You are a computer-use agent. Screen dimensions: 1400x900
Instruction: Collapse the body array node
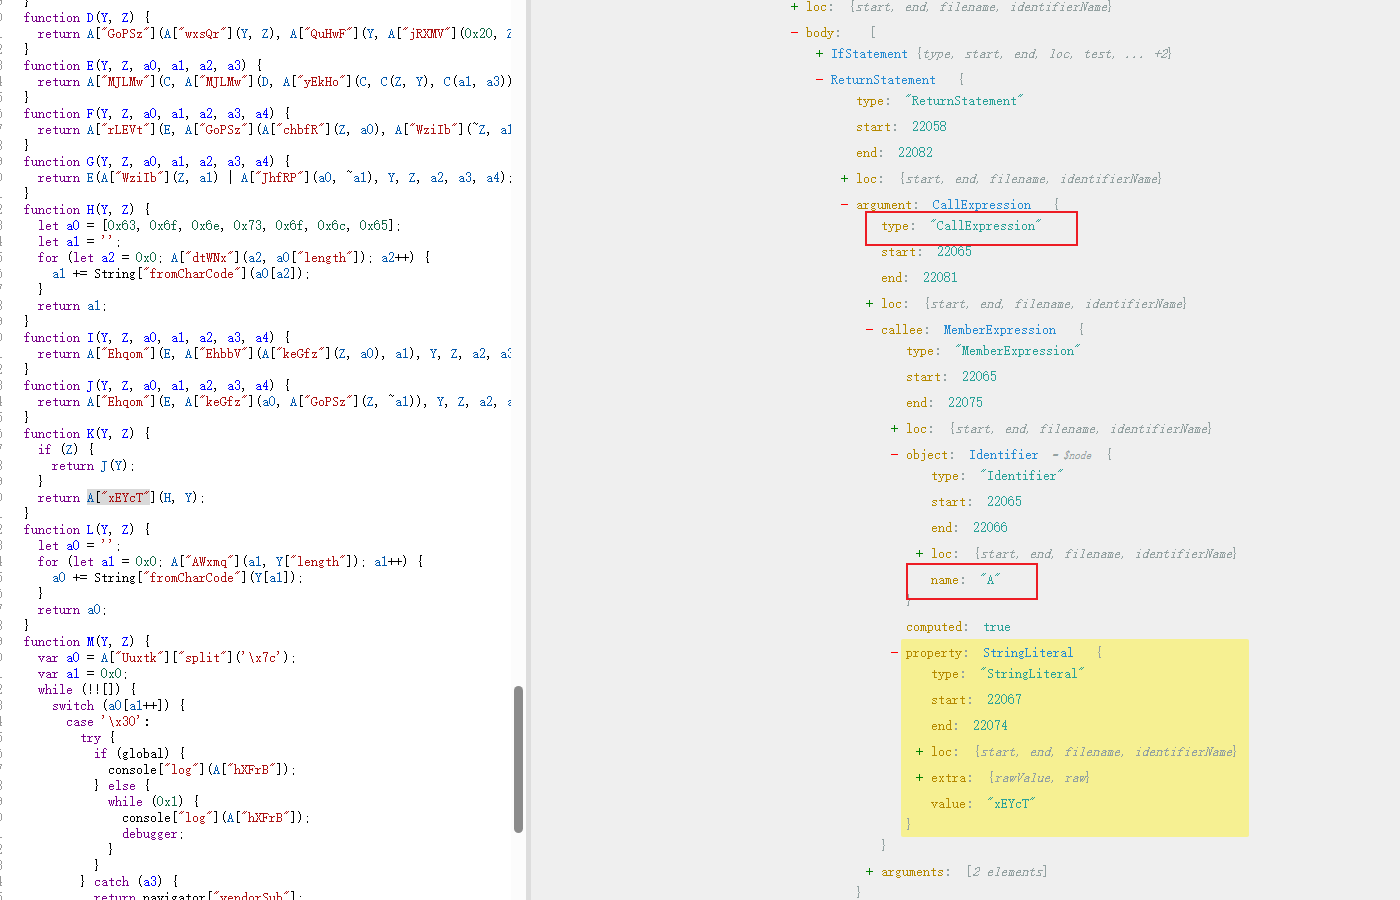(x=794, y=33)
